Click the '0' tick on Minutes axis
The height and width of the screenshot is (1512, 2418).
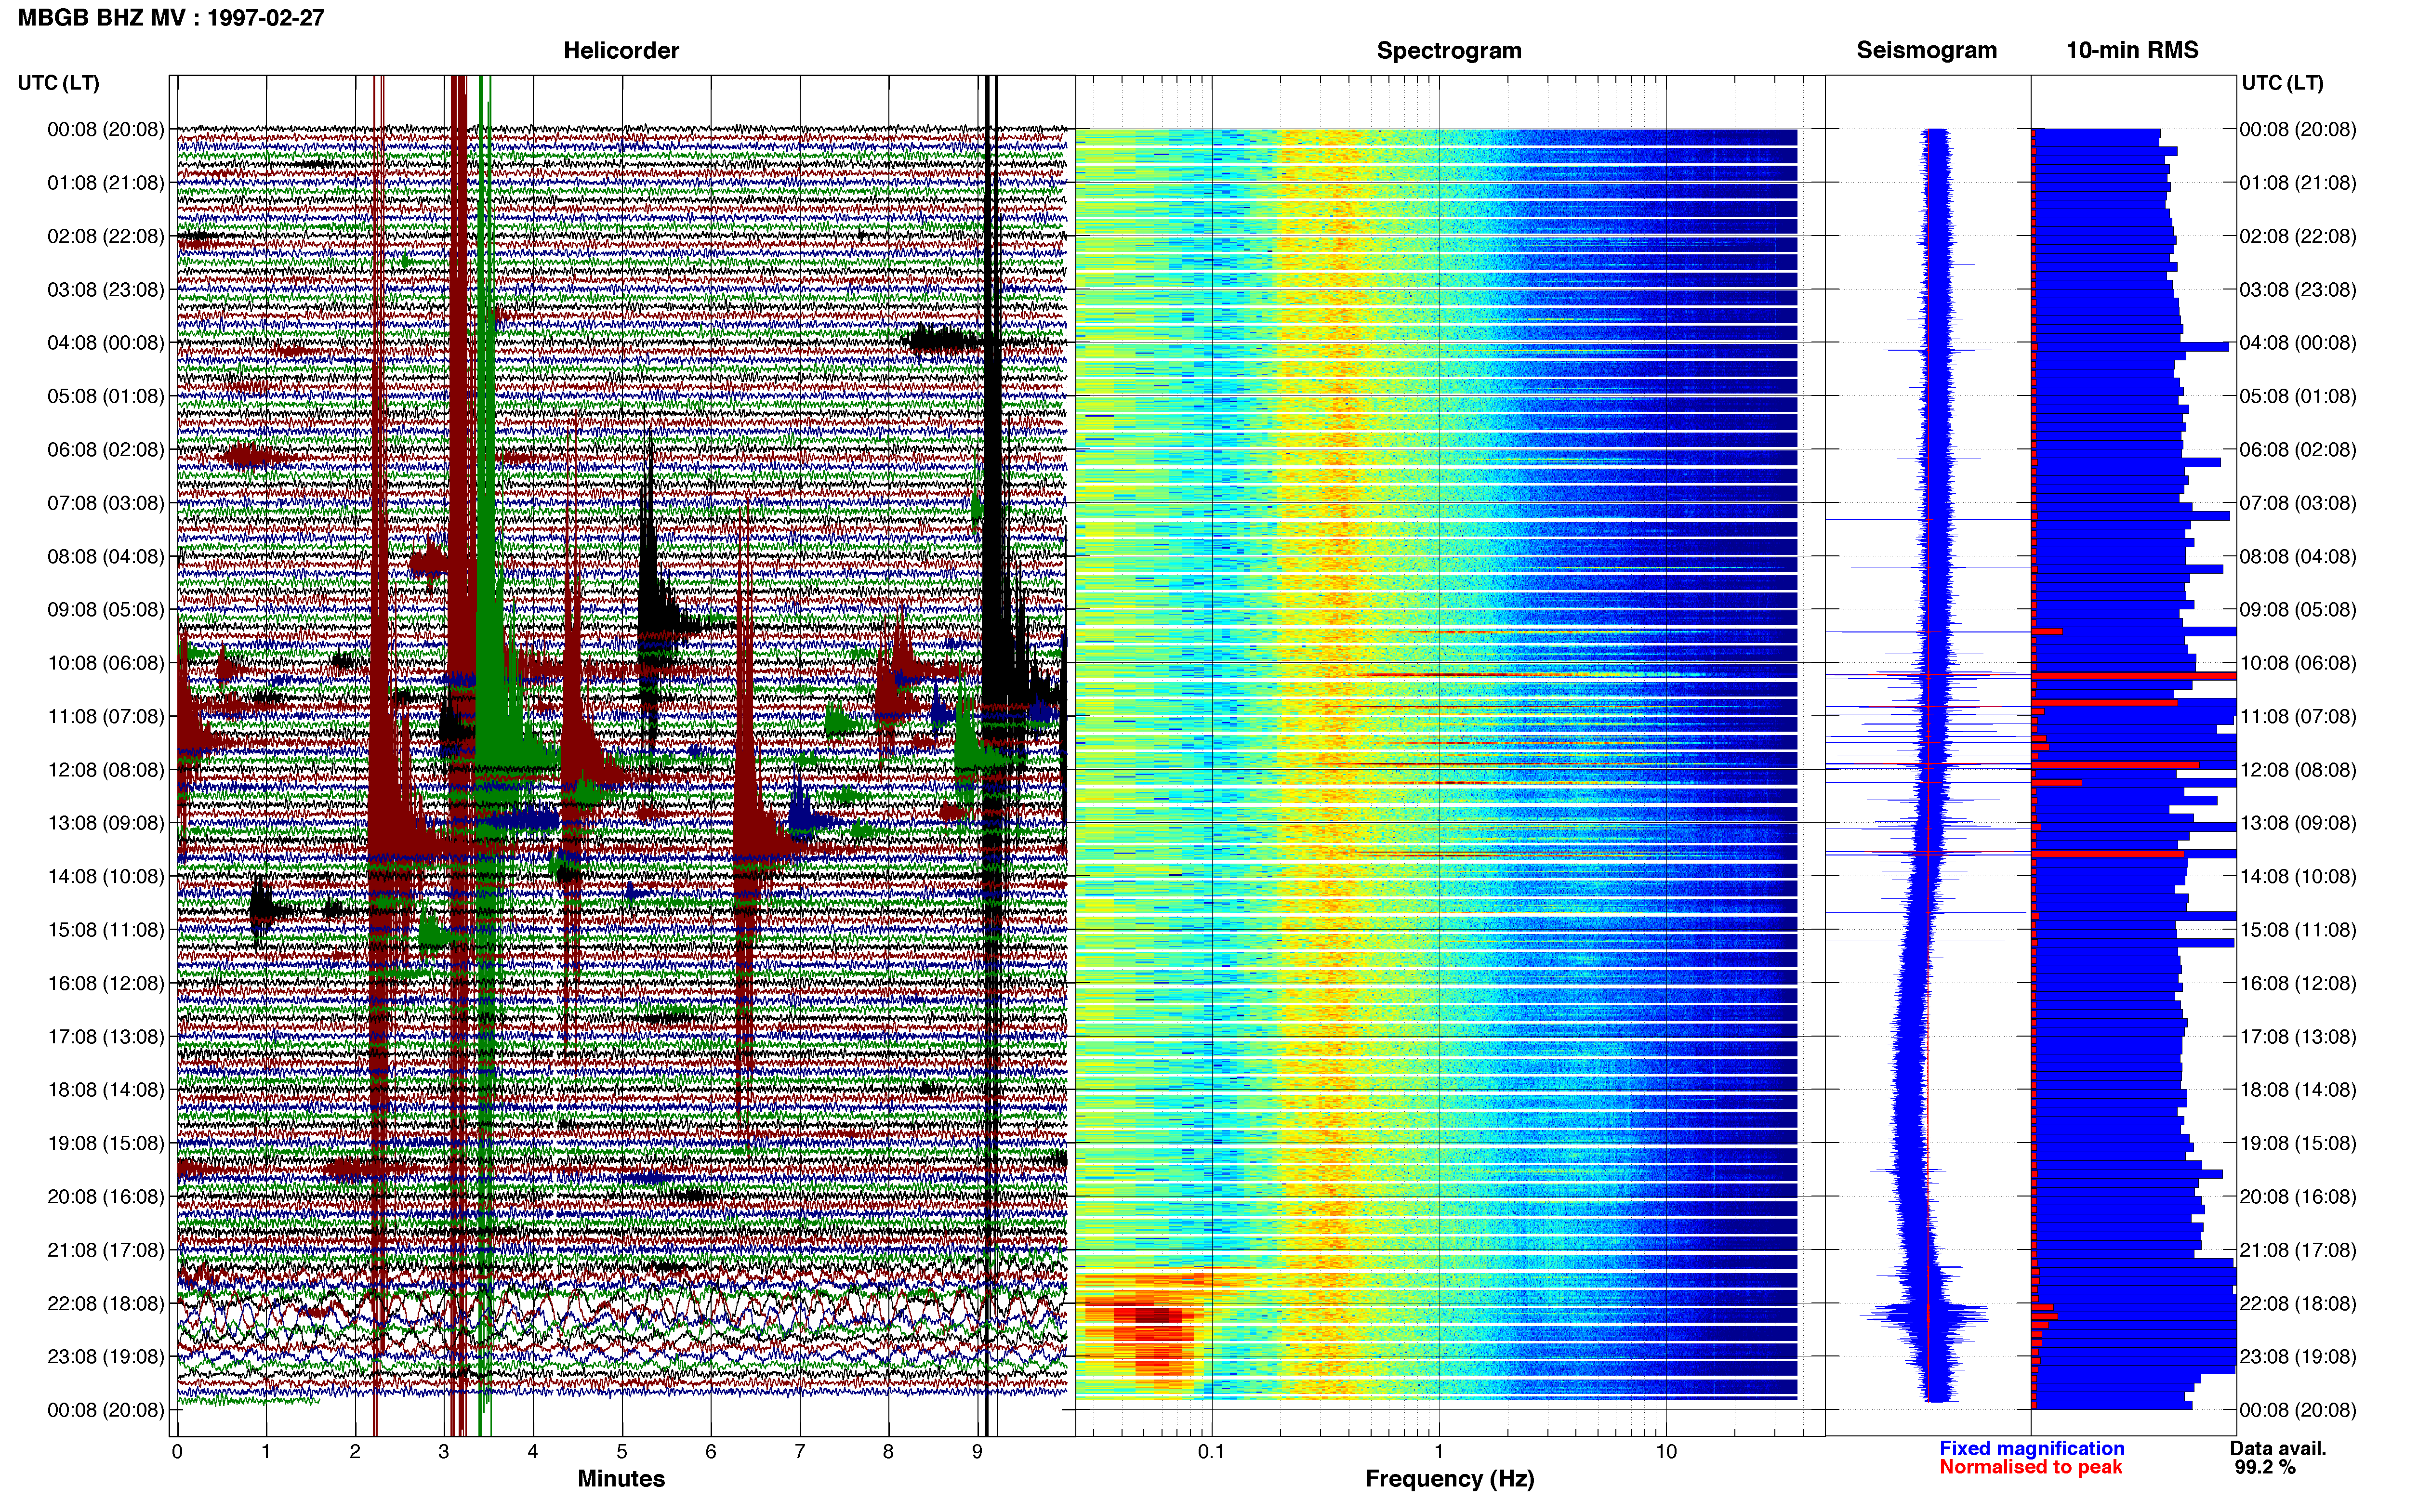[x=177, y=1452]
